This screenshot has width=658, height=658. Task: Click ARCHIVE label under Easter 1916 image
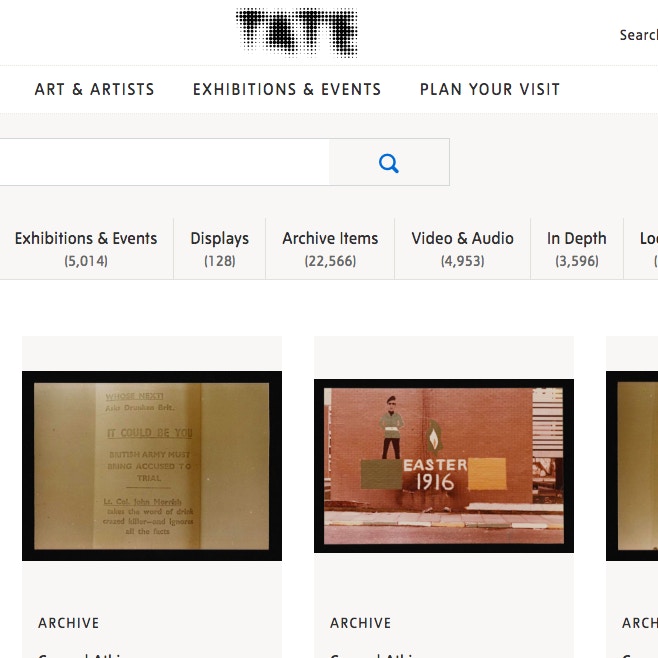361,623
